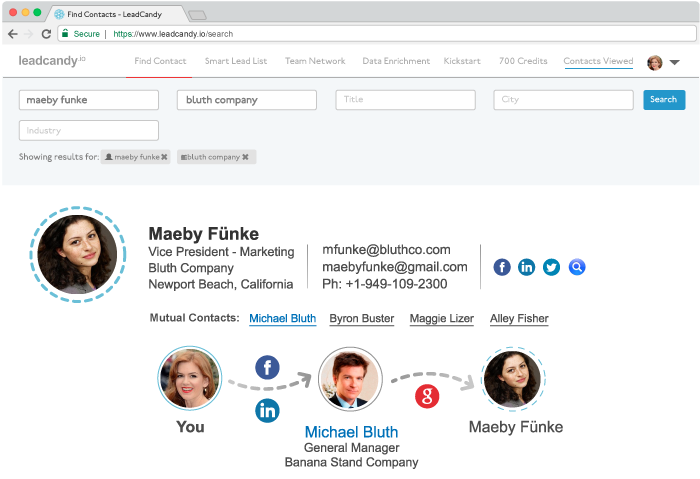
Task: Click the browser forward arrow
Action: tap(29, 34)
